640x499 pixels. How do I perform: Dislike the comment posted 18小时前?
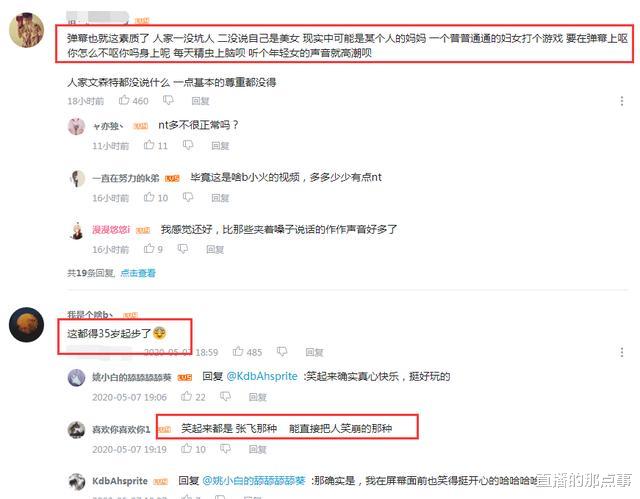coord(168,100)
